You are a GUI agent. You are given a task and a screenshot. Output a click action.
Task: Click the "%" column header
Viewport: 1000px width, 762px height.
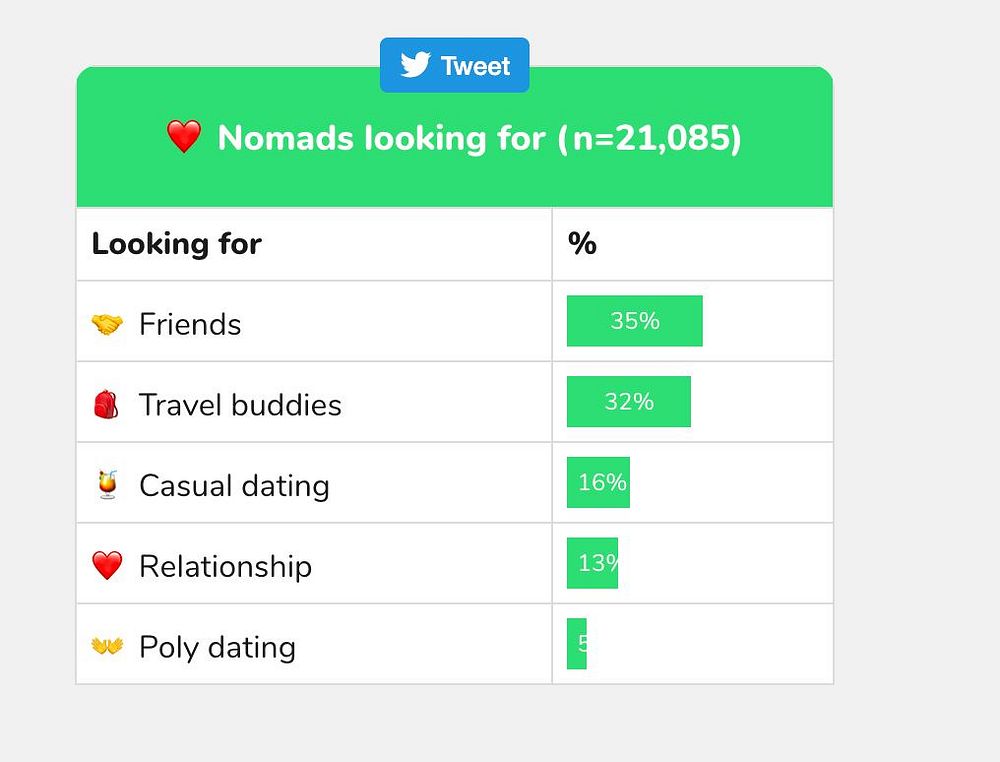click(582, 244)
